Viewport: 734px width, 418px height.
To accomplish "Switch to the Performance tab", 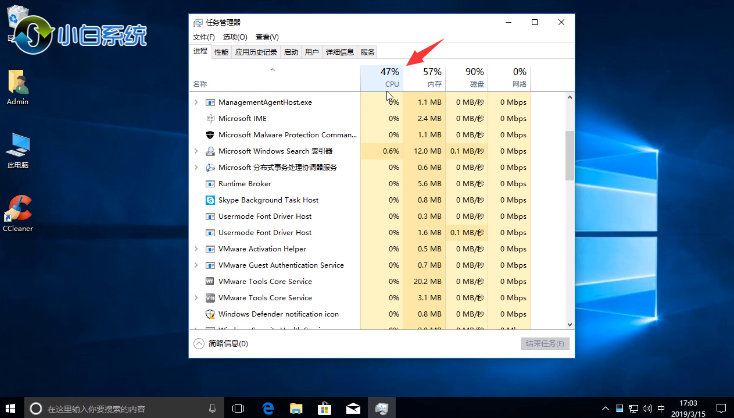I will [x=221, y=52].
